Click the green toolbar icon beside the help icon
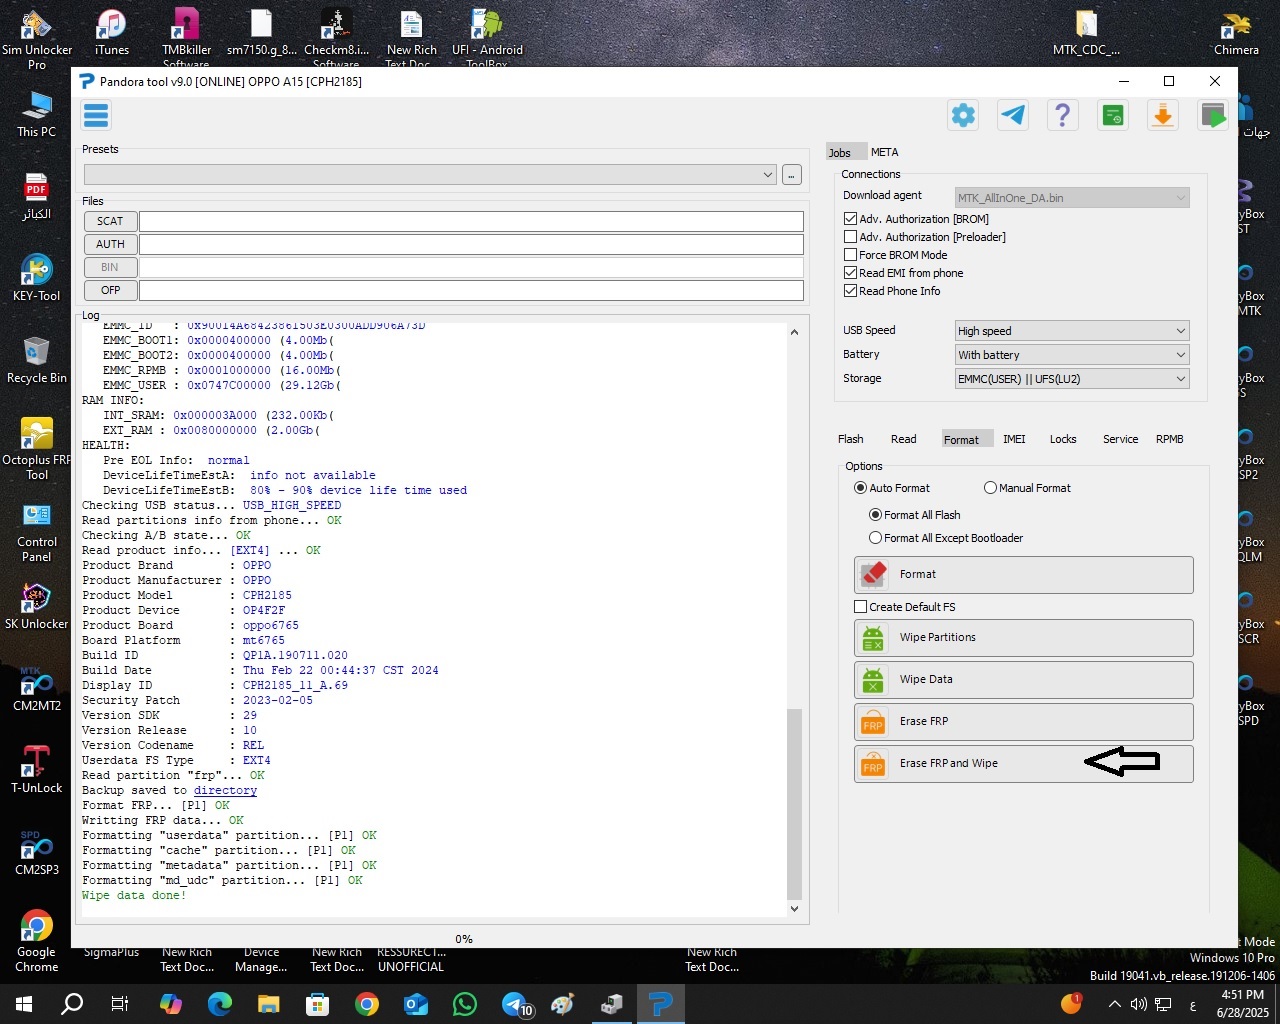The width and height of the screenshot is (1280, 1024). click(1113, 116)
